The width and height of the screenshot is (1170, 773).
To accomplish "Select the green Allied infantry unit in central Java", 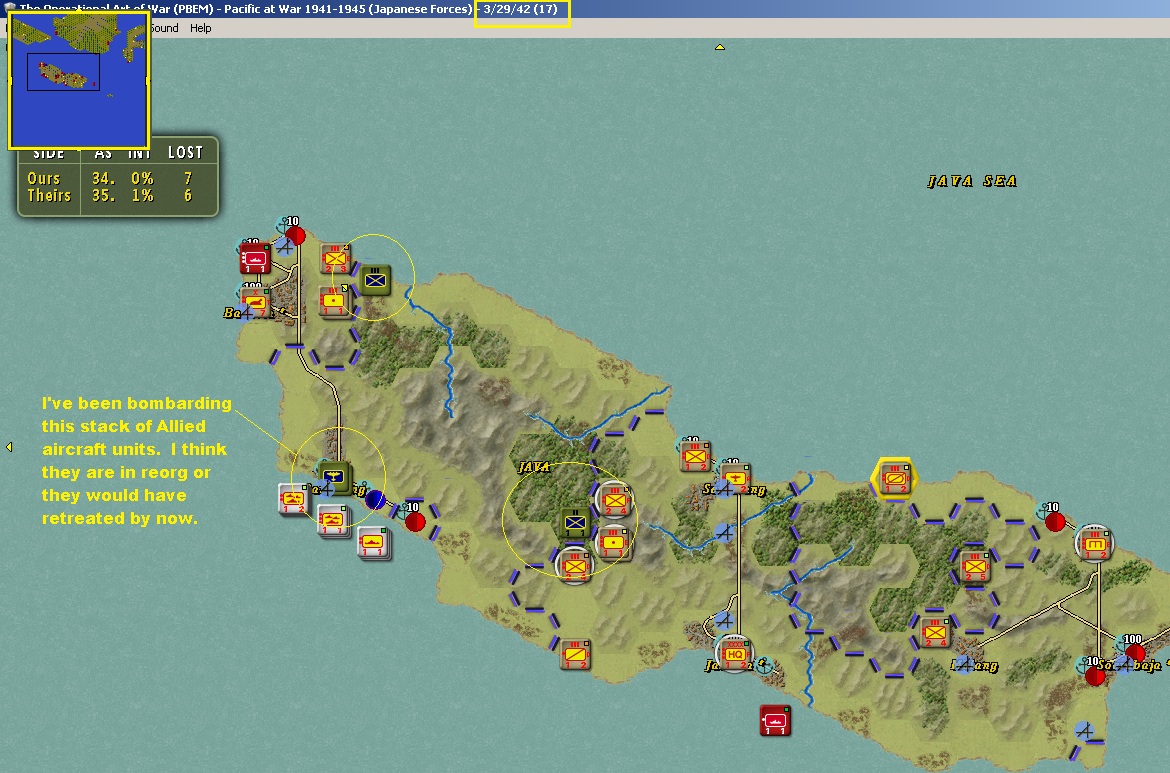I will click(575, 523).
